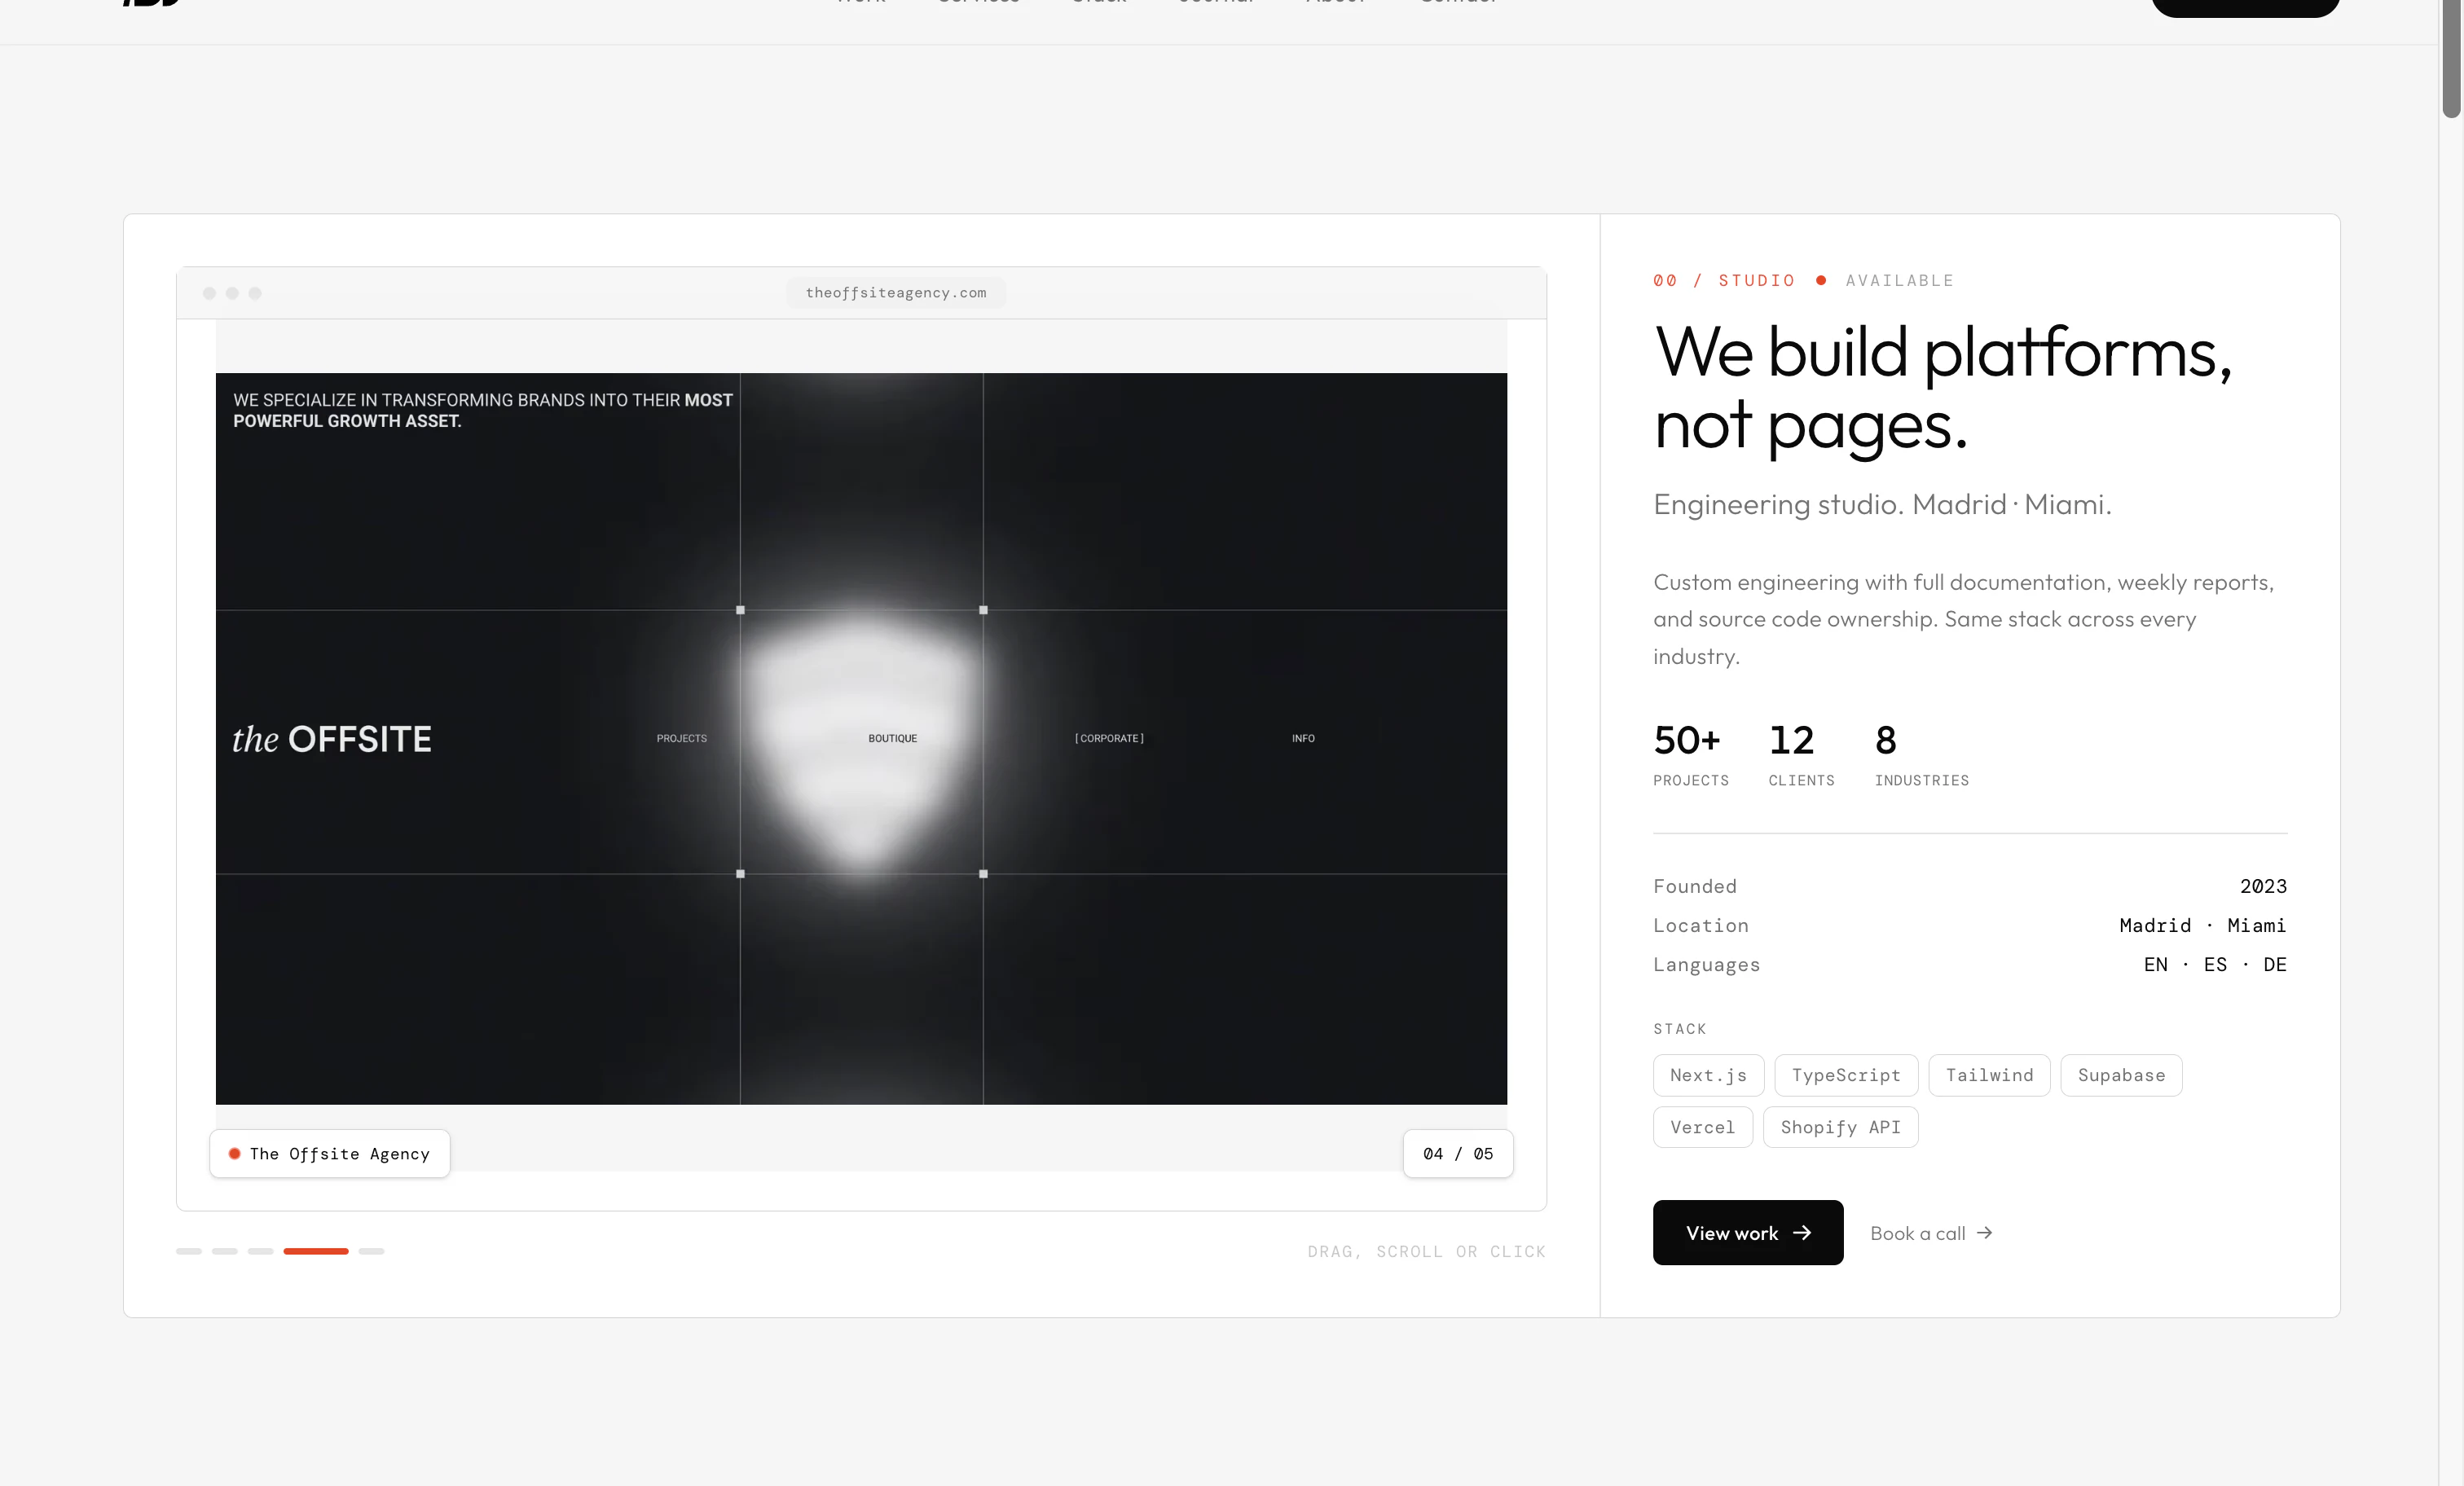Click the arrow icon inside View work button

(x=1804, y=1233)
